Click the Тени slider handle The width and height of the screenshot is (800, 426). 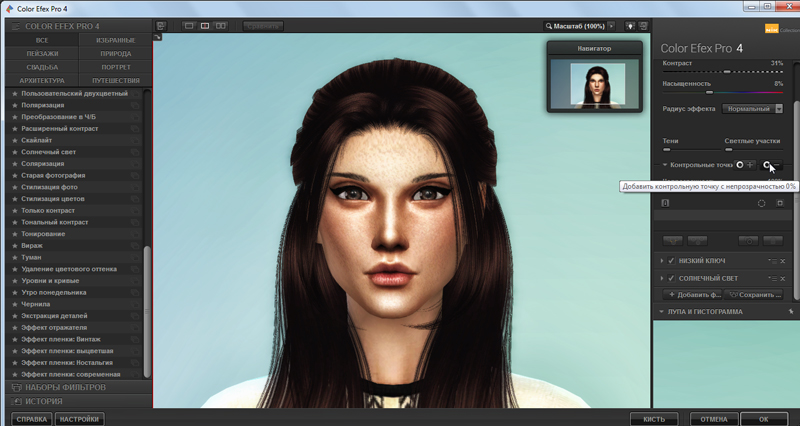pos(666,149)
